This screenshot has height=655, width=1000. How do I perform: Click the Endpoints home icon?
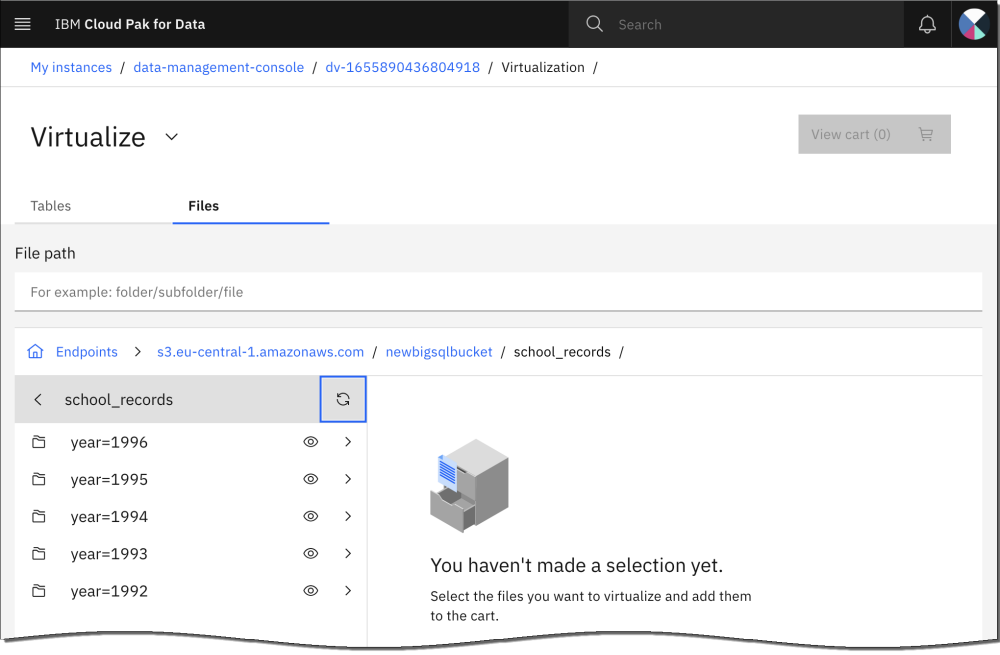coord(35,351)
